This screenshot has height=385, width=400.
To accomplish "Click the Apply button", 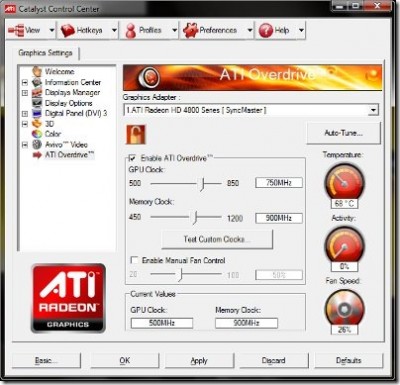I will [199, 360].
